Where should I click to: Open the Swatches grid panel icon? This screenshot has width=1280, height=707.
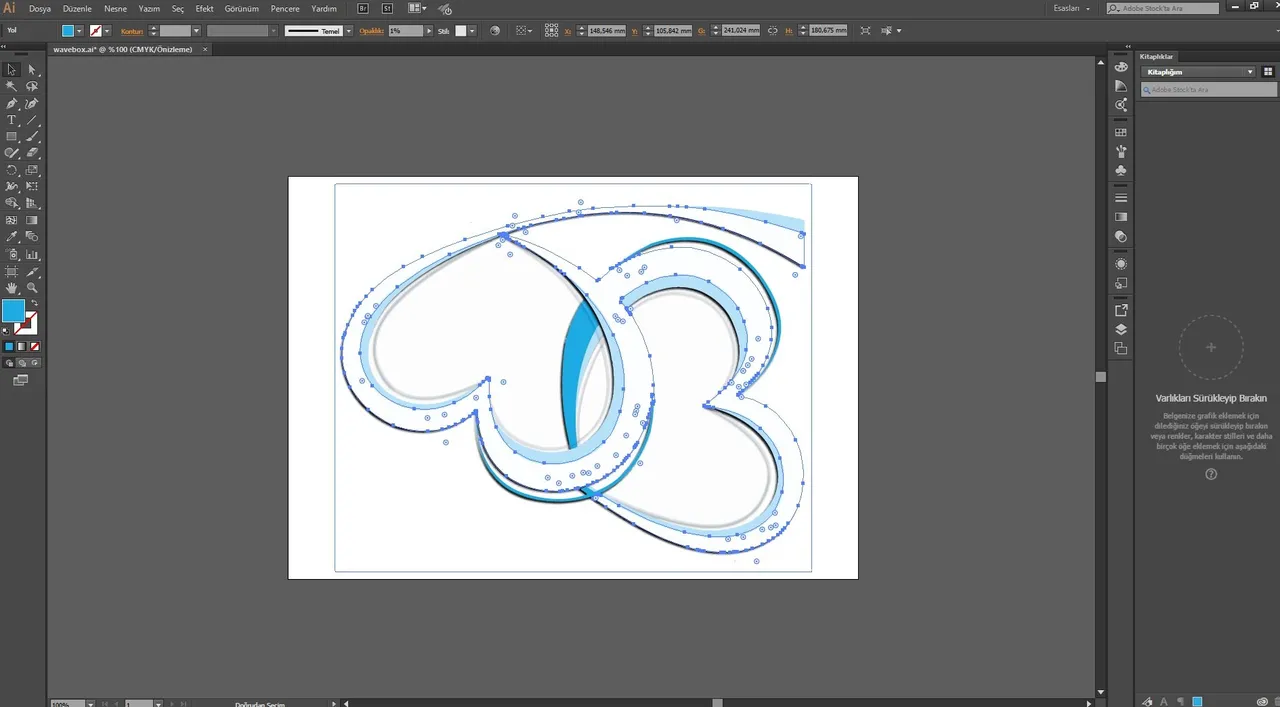[x=1121, y=132]
